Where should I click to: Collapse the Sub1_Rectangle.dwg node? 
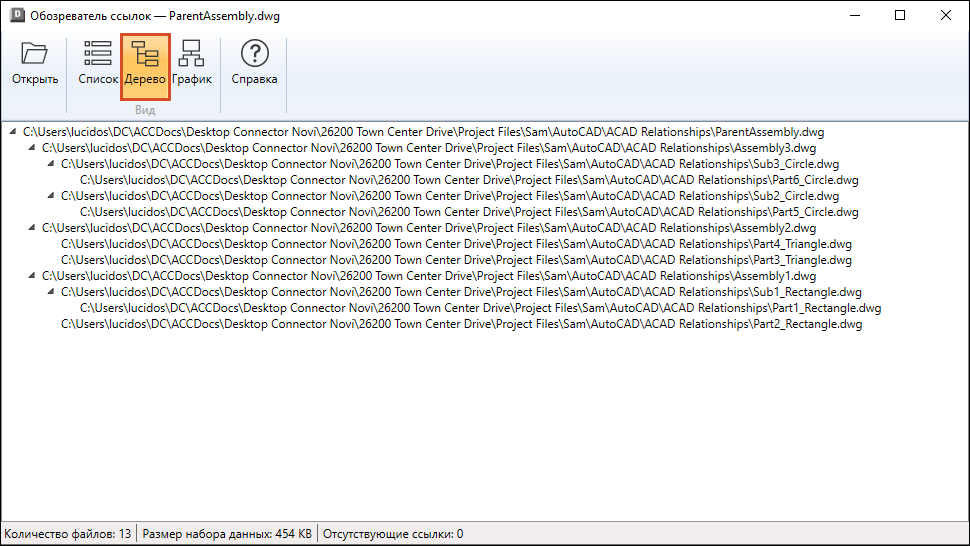[x=51, y=291]
